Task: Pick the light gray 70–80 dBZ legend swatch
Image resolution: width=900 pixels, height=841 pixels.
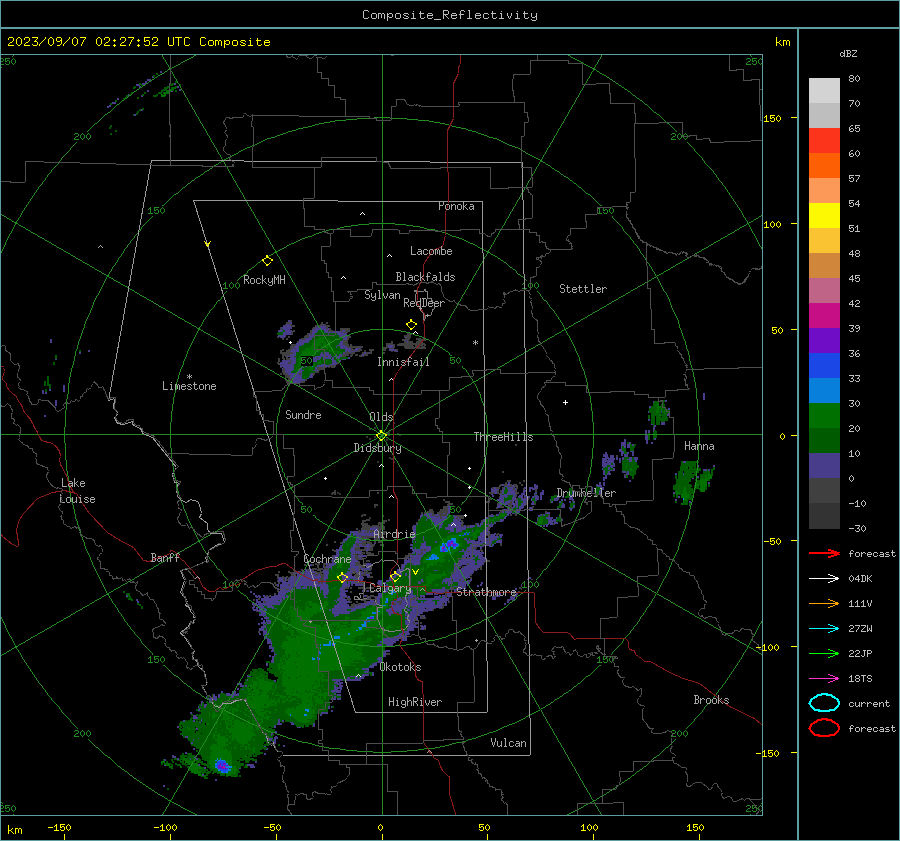Action: 824,90
